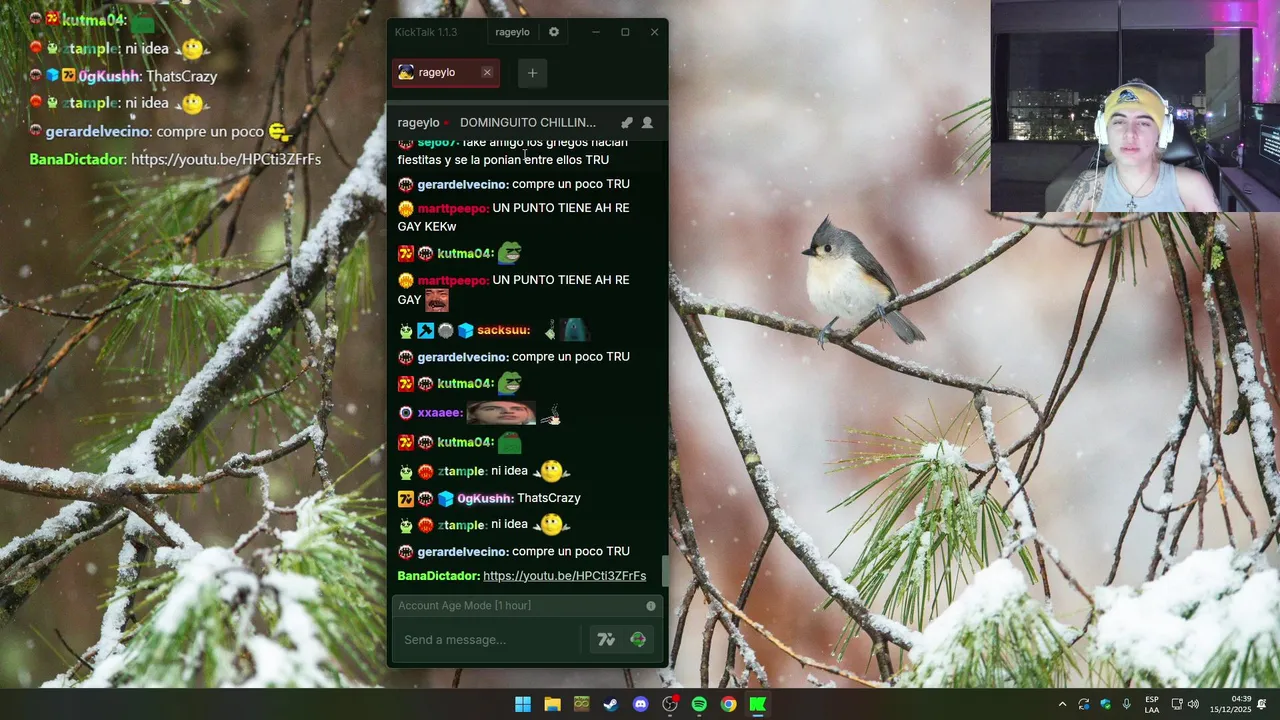Image resolution: width=1280 pixels, height=720 pixels.
Task: Add a new chatroom with the plus button
Action: click(532, 73)
